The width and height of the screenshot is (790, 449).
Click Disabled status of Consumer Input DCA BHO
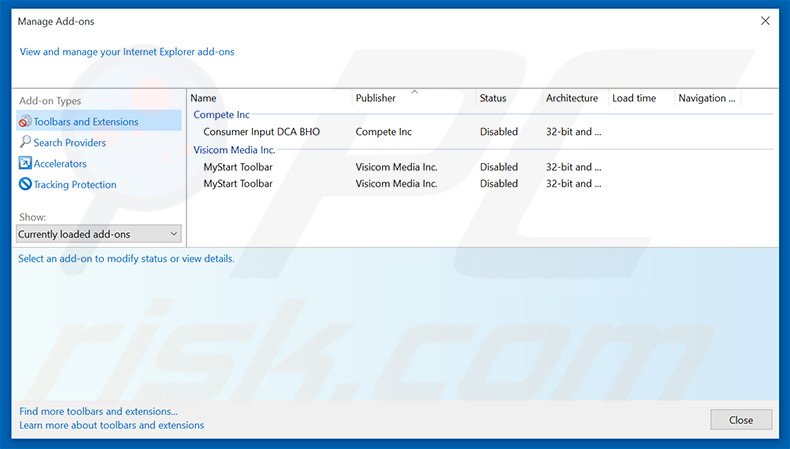coord(499,132)
